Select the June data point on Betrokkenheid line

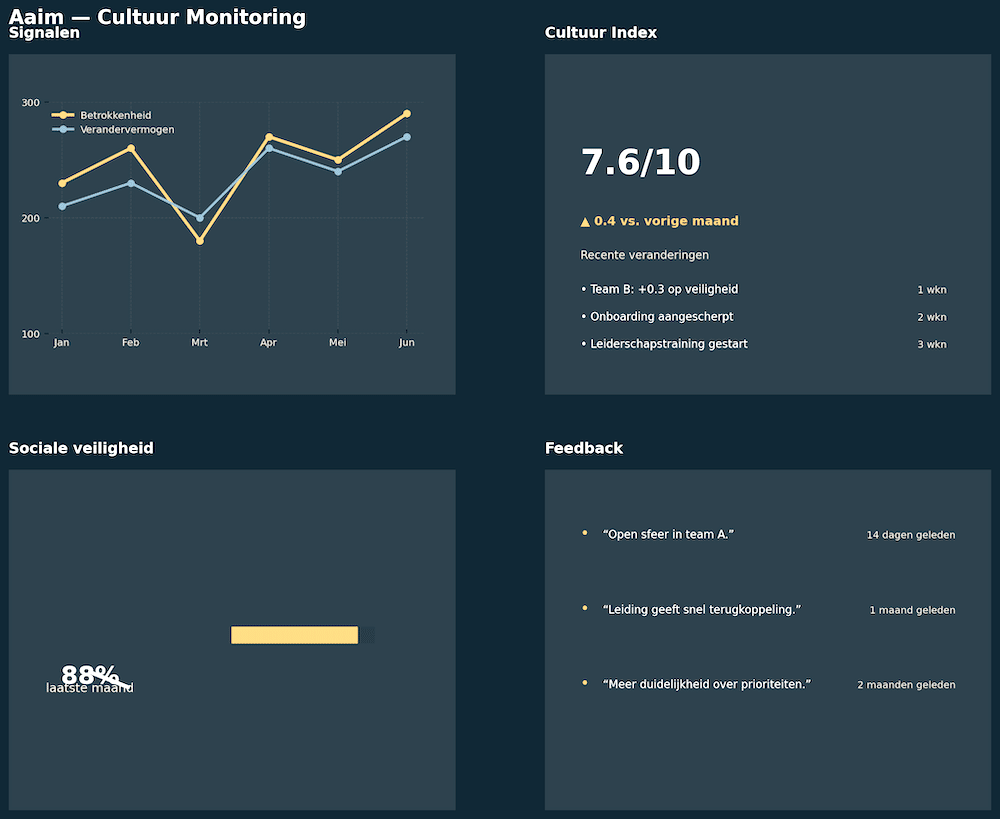406,114
